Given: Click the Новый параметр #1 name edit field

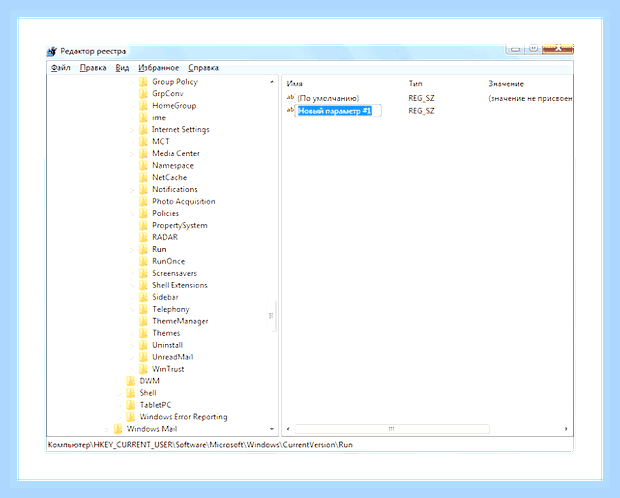Looking at the screenshot, I should click(x=338, y=111).
